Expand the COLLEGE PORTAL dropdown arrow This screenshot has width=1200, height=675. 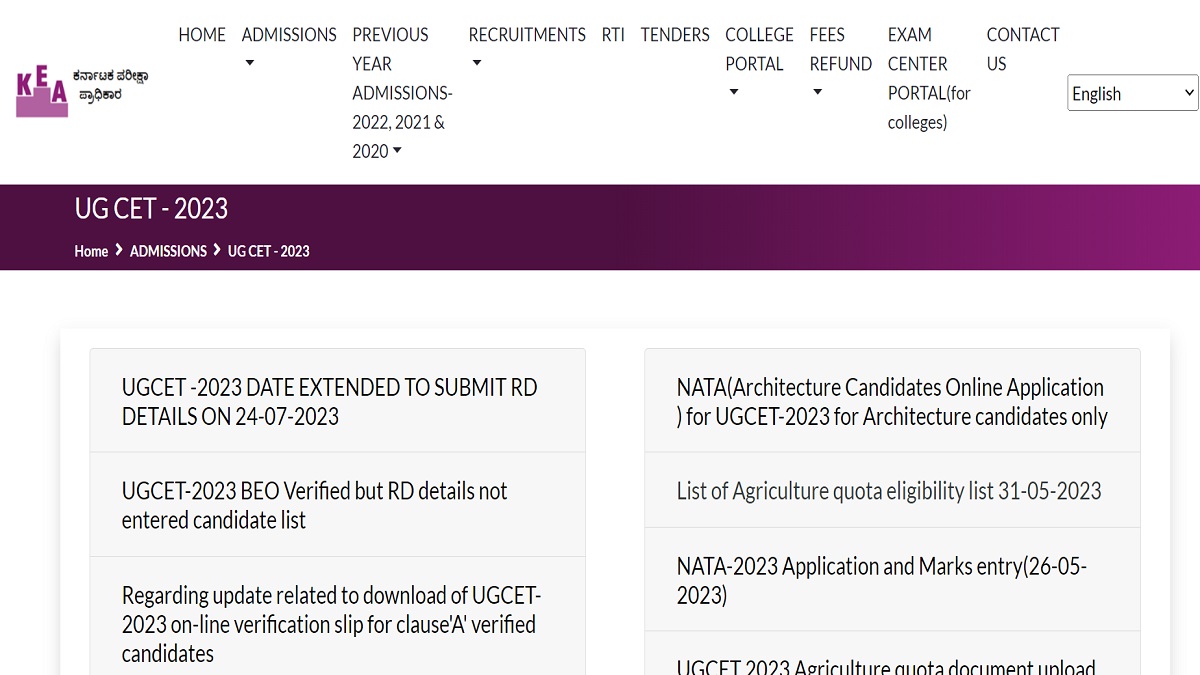coord(733,93)
